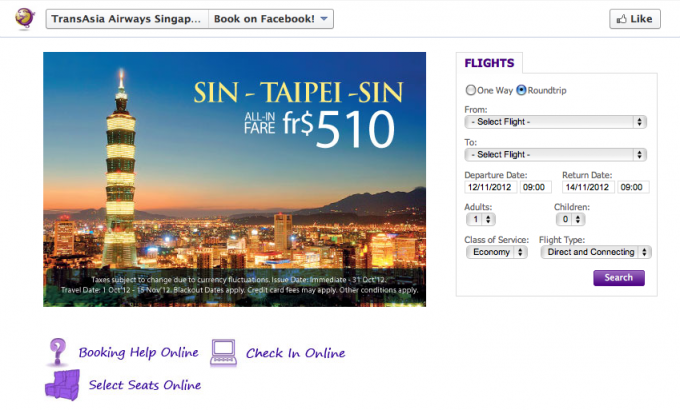Open the Children count dropdown
Image resolution: width=680 pixels, height=410 pixels.
[x=571, y=220]
